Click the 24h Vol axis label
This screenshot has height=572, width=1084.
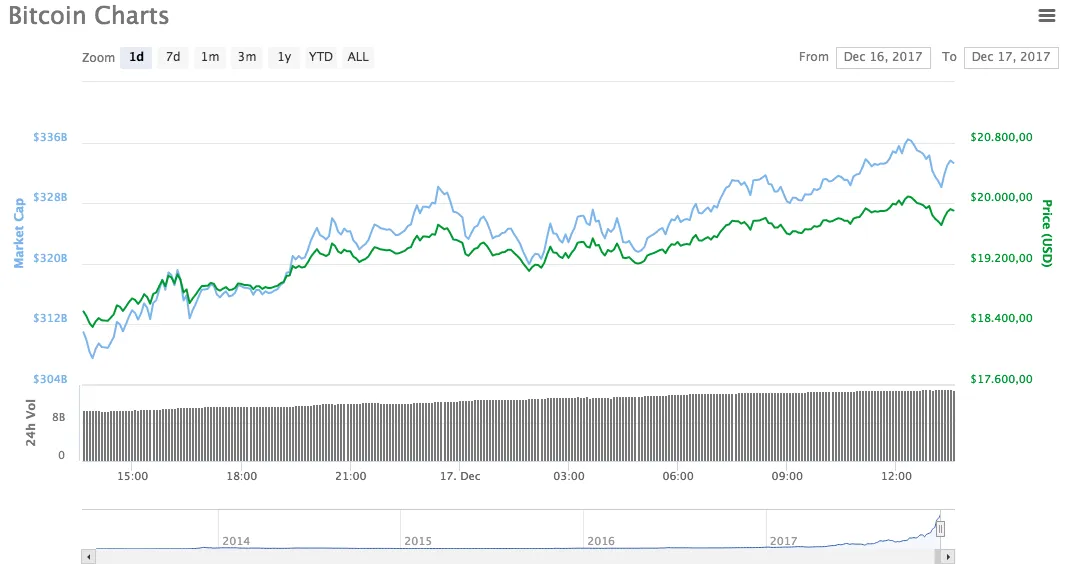pos(30,423)
